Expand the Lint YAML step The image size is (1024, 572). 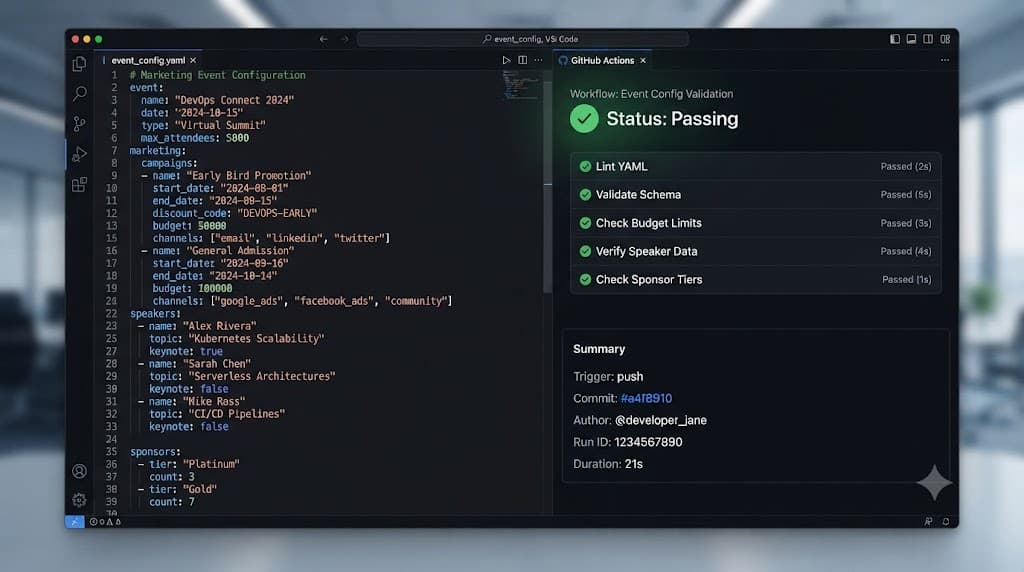click(756, 167)
